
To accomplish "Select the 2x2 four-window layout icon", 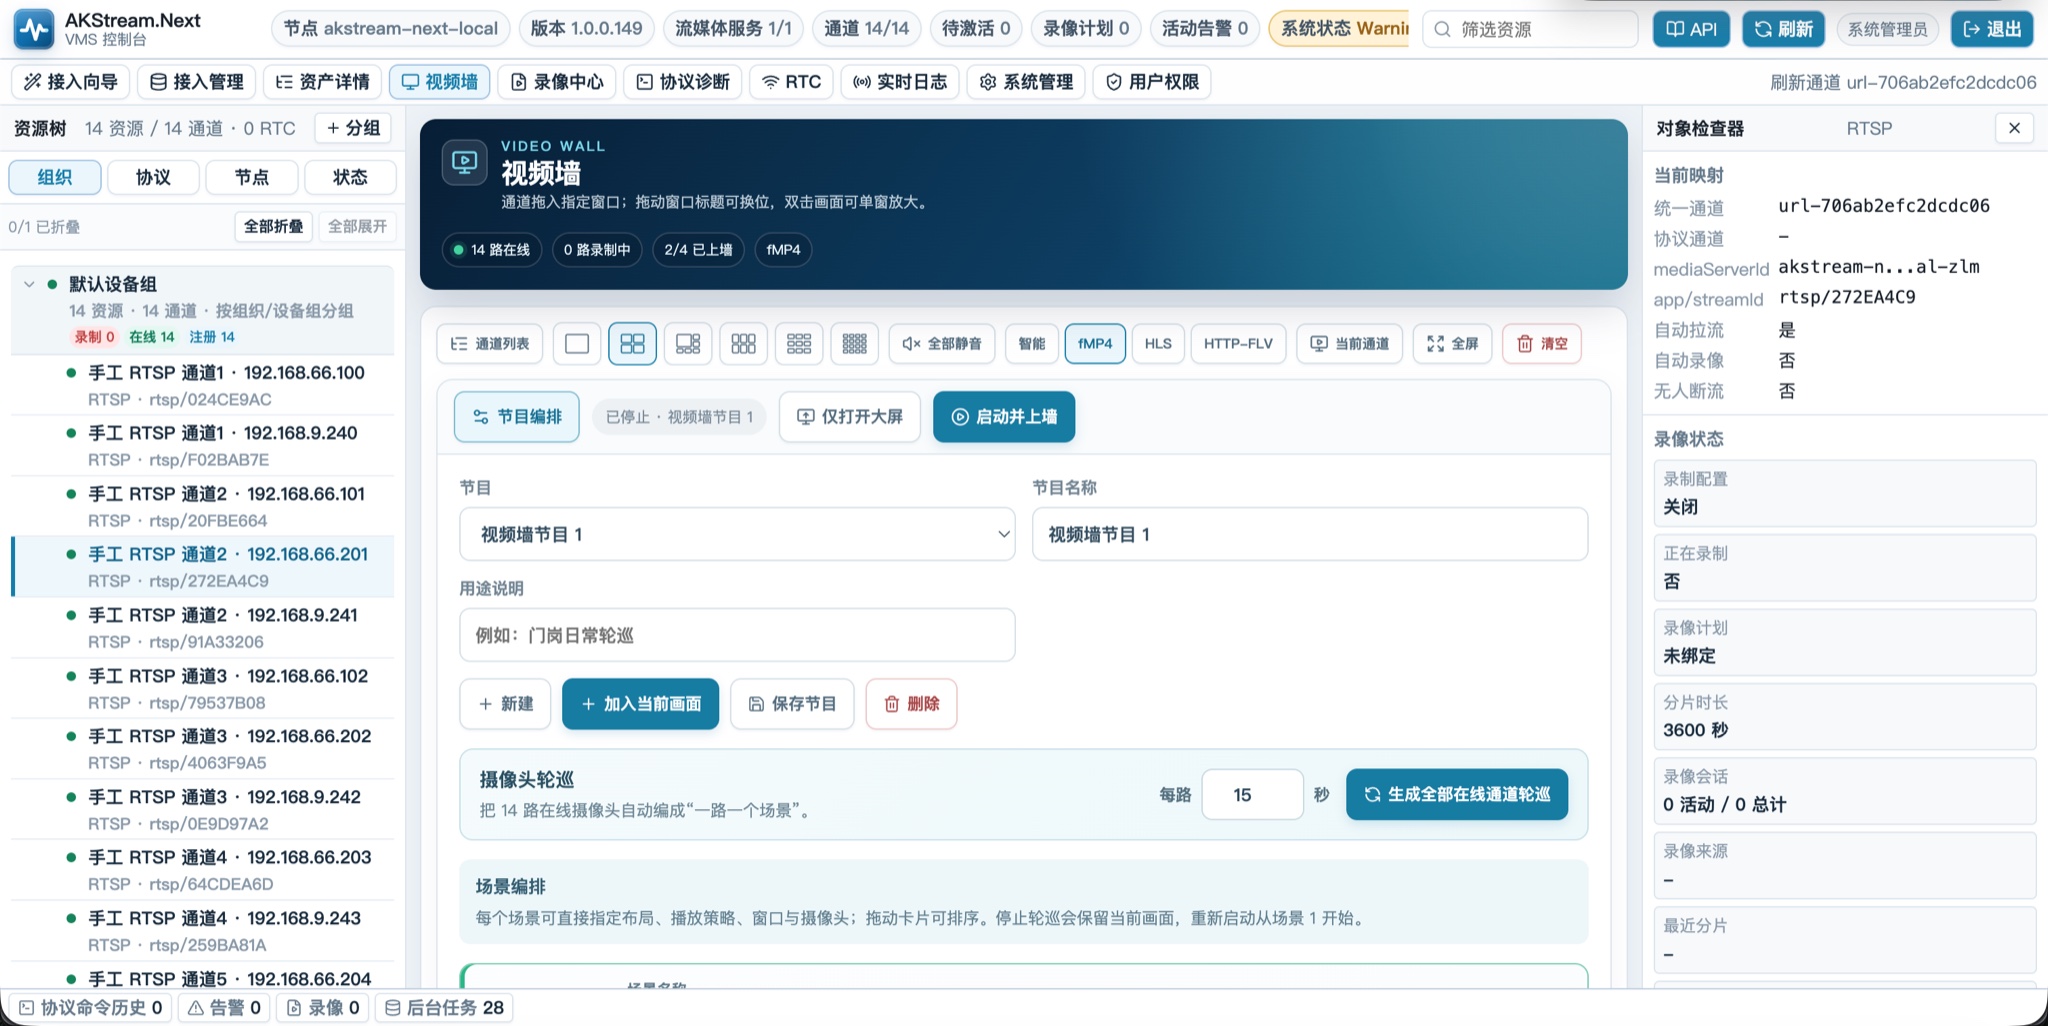I will click(632, 344).
